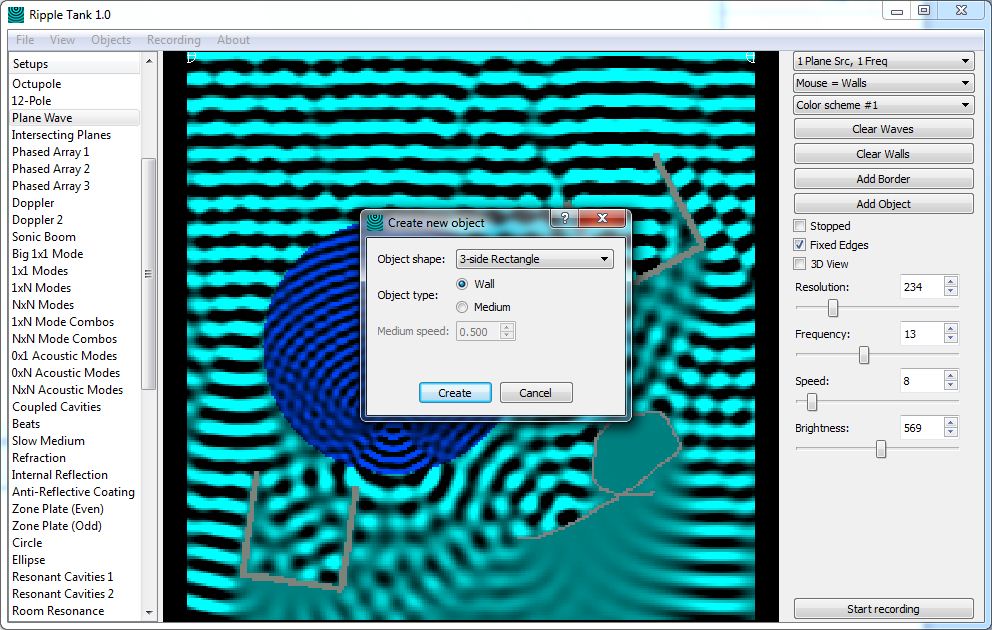
Task: Click the Frequency slider handle
Action: point(864,355)
